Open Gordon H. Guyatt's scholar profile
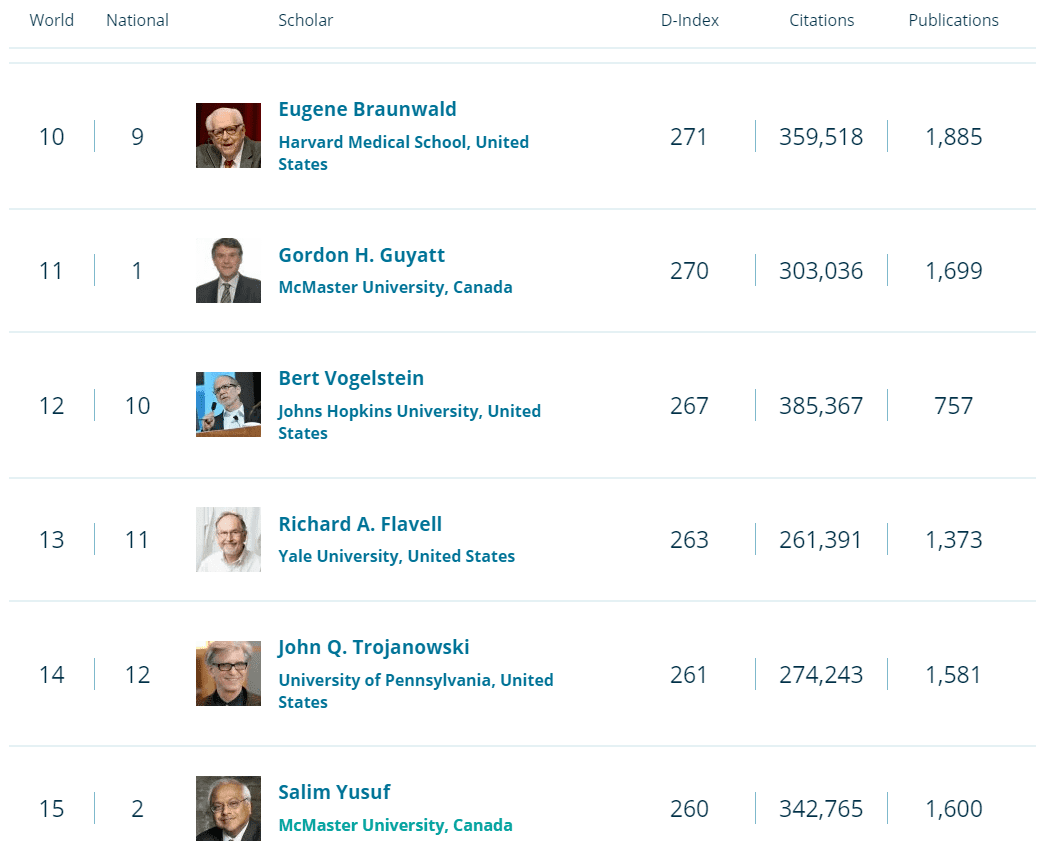 coord(362,255)
